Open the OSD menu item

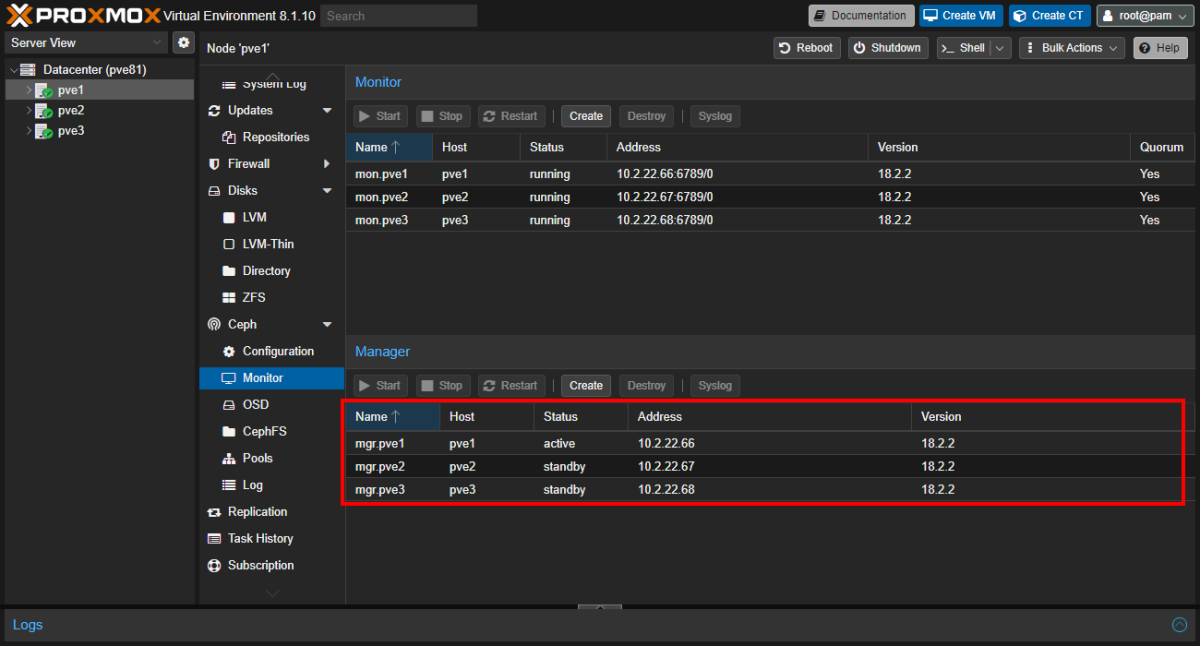[x=271, y=405]
